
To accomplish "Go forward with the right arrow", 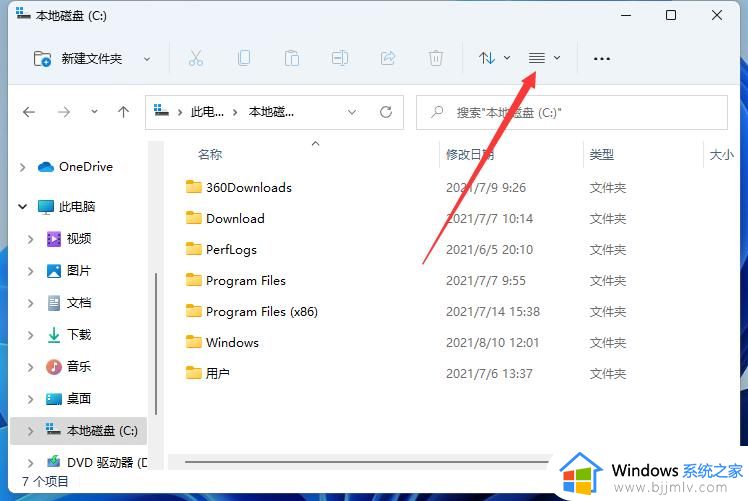I will [x=63, y=112].
